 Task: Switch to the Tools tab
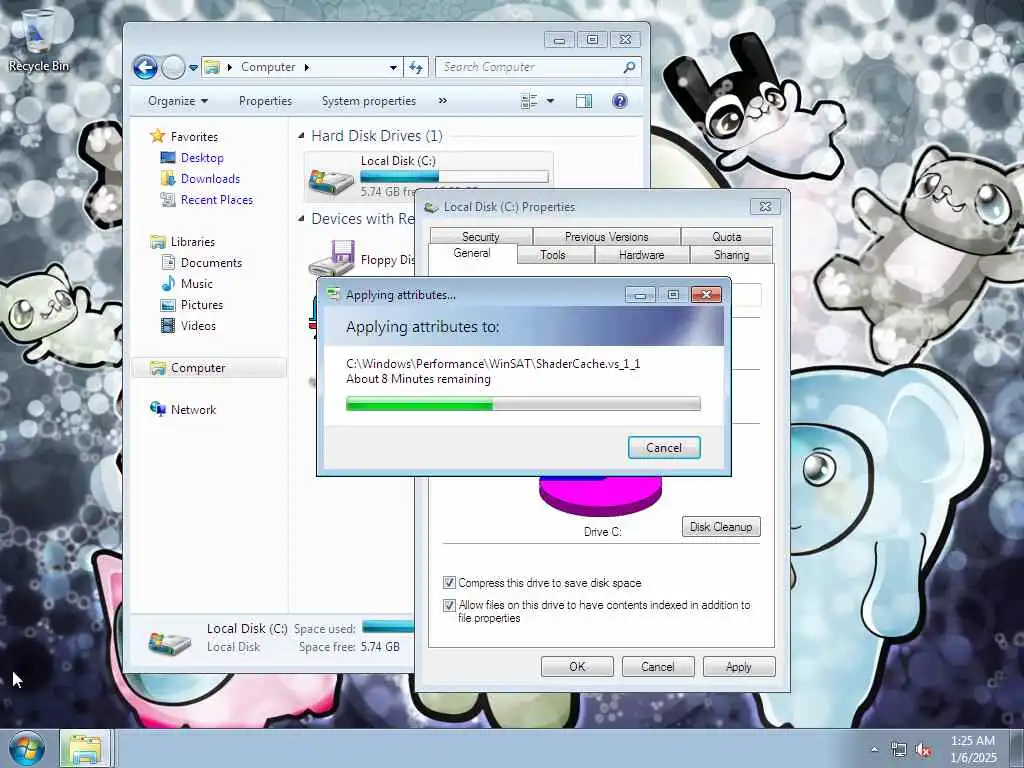coord(552,255)
